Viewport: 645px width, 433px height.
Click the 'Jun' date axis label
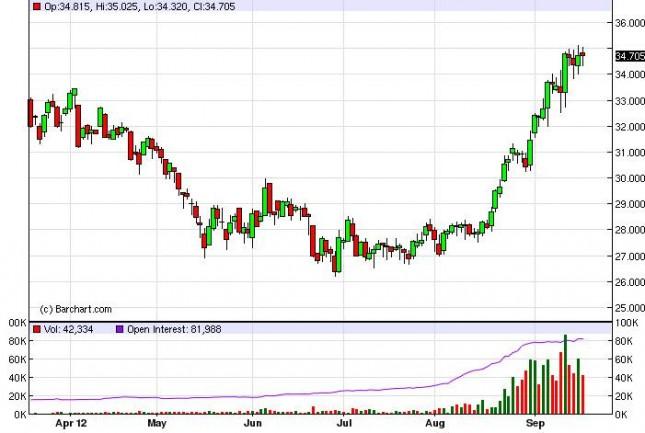click(253, 423)
